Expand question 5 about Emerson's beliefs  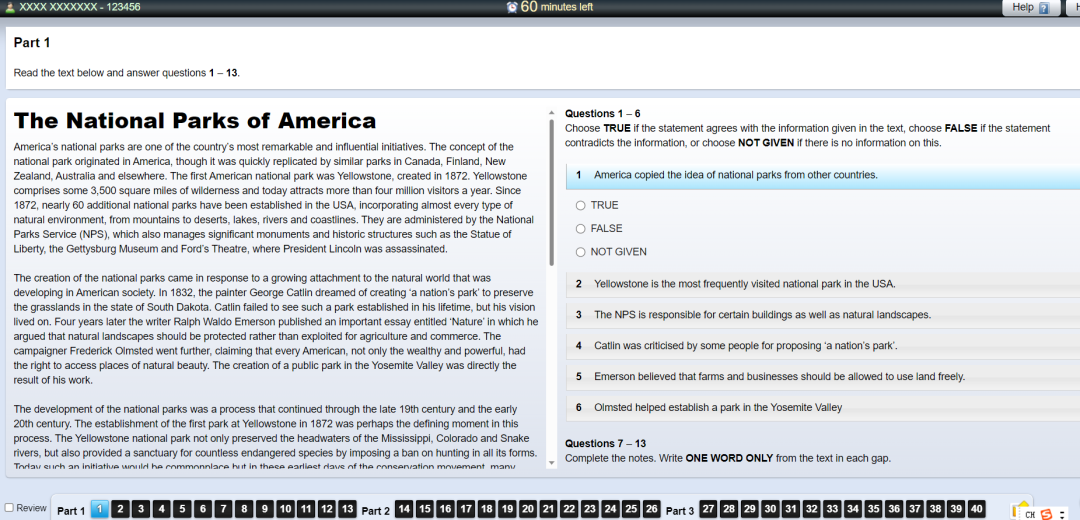point(822,377)
